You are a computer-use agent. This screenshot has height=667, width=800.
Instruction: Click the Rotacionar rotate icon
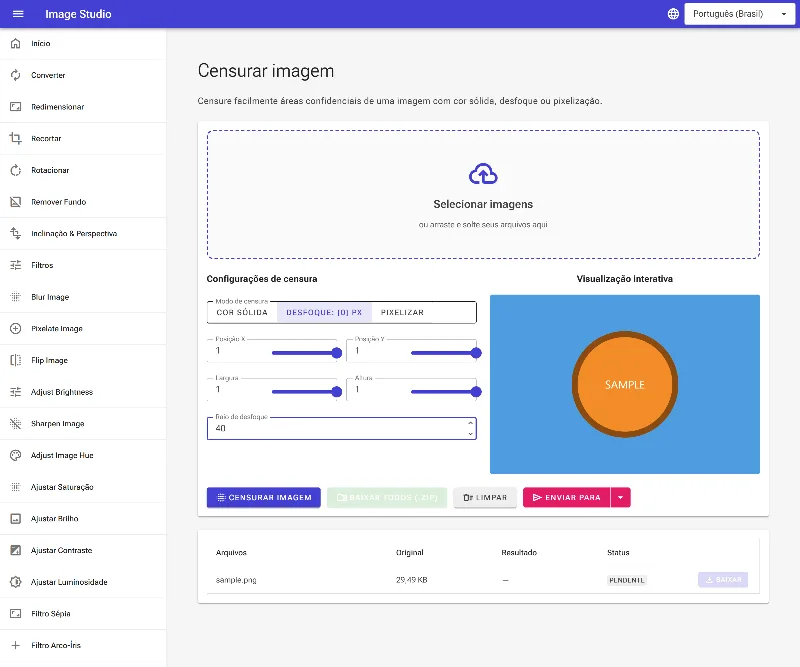(16, 170)
